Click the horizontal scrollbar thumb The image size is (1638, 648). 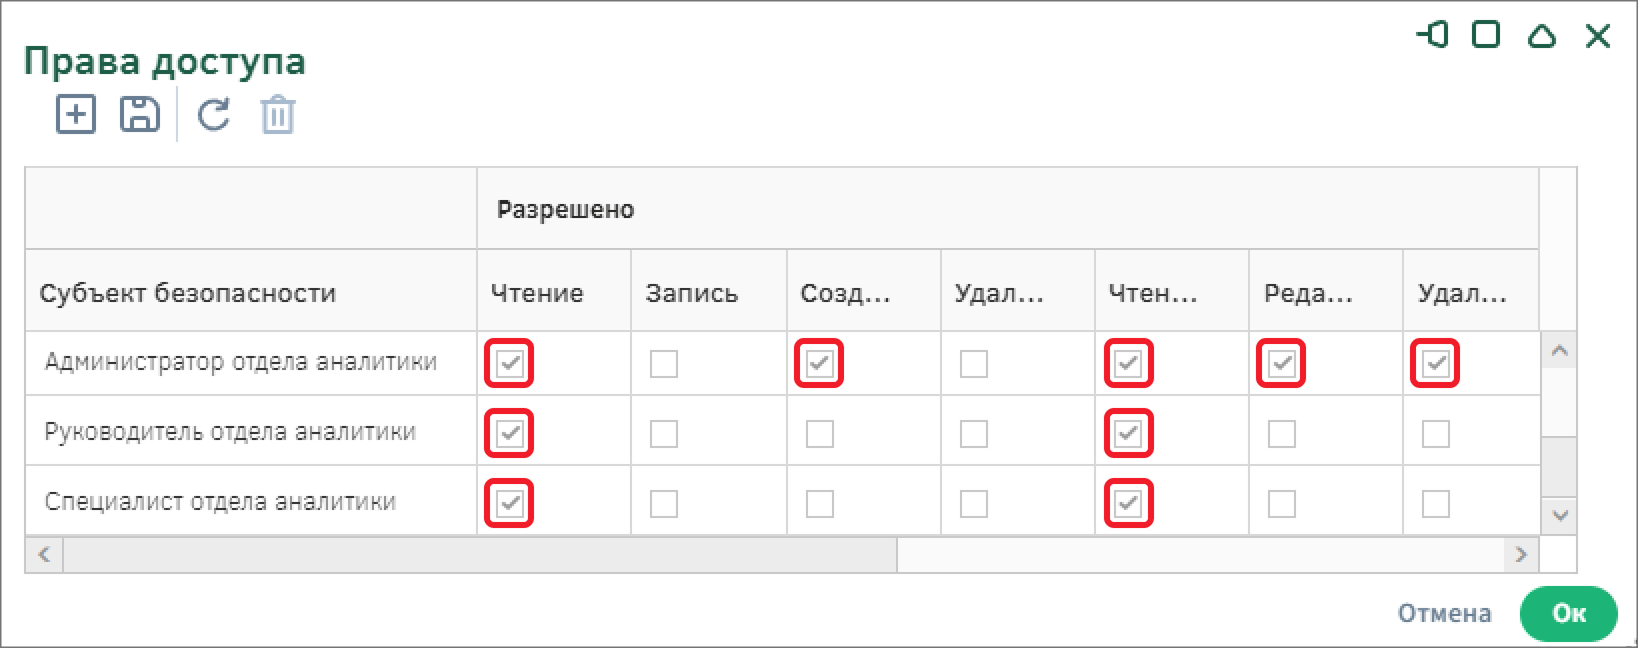pos(480,554)
